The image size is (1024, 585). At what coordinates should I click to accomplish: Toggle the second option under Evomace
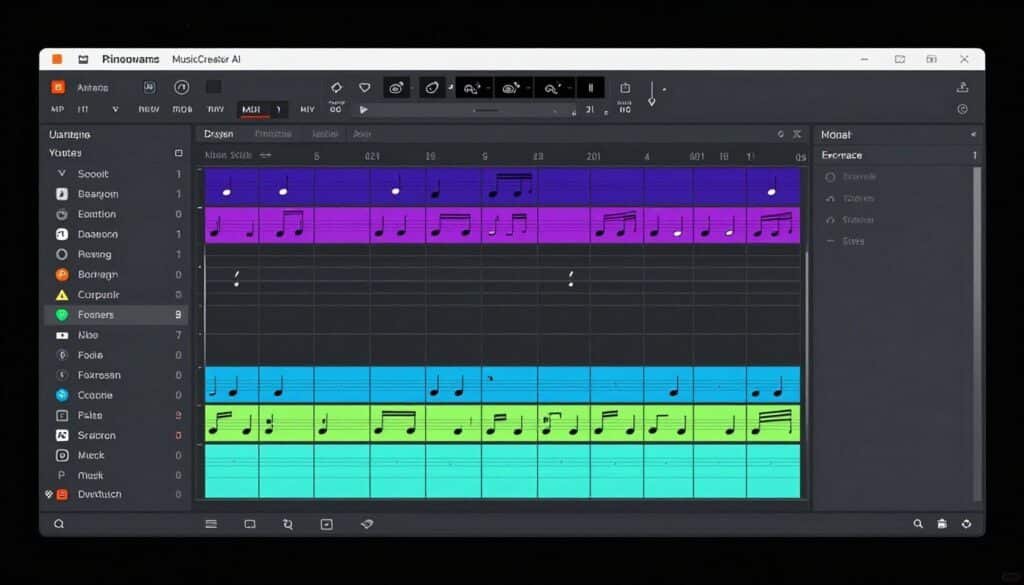pos(830,198)
